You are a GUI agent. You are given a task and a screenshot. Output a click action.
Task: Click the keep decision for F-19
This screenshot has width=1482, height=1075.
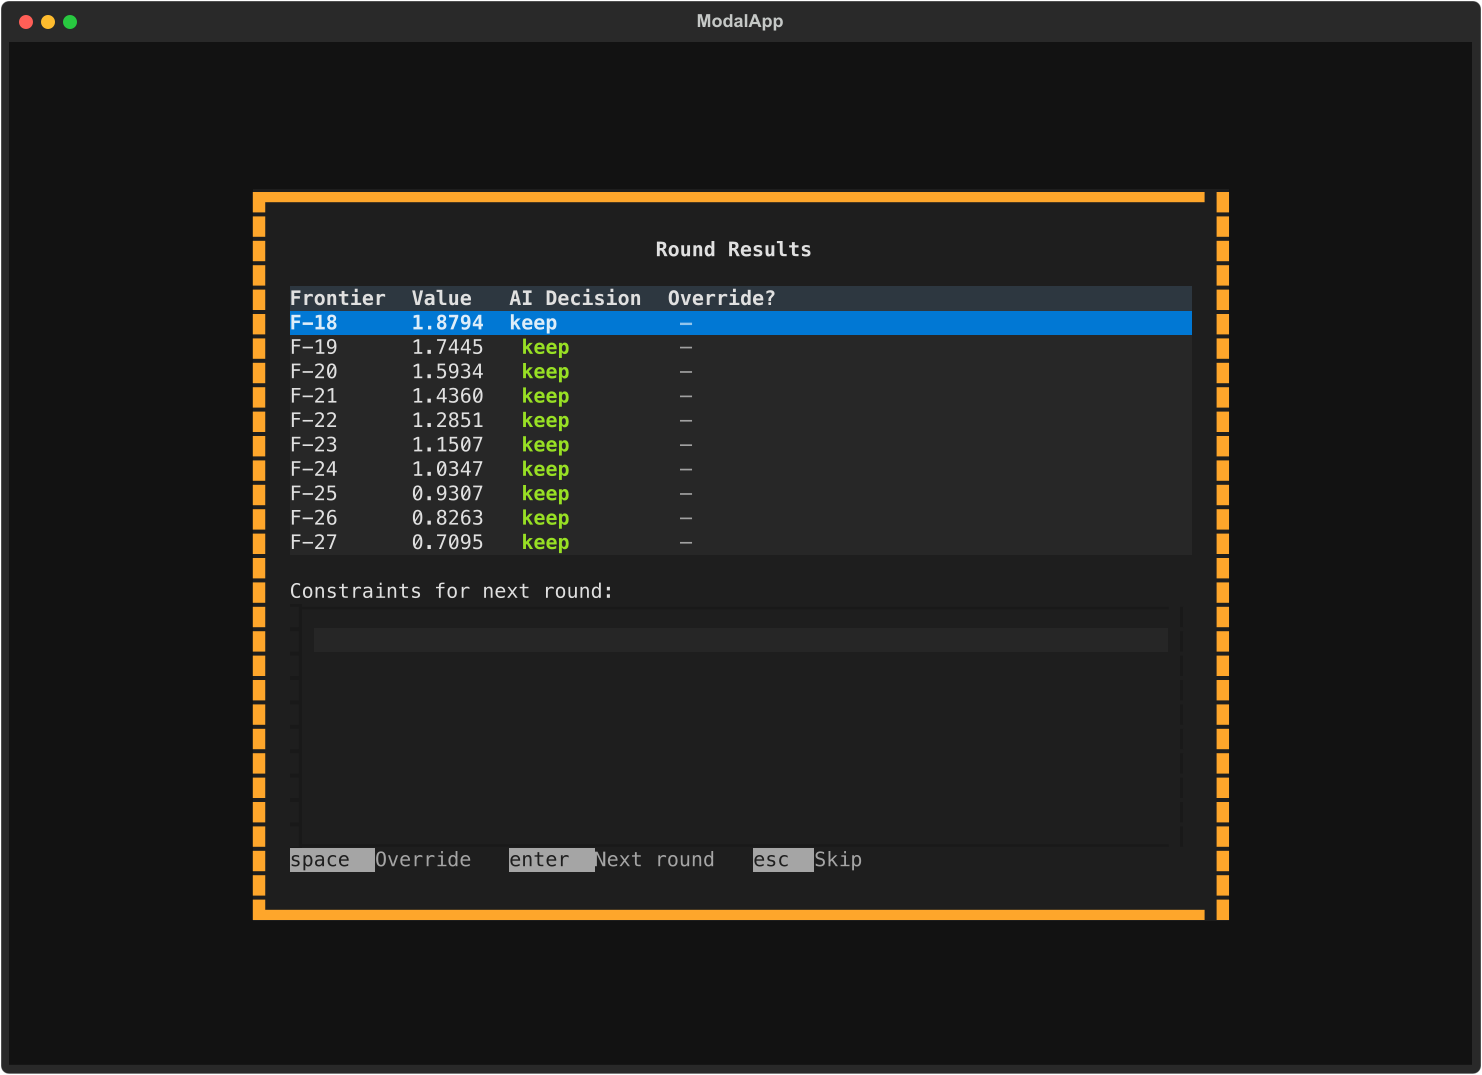coord(545,347)
